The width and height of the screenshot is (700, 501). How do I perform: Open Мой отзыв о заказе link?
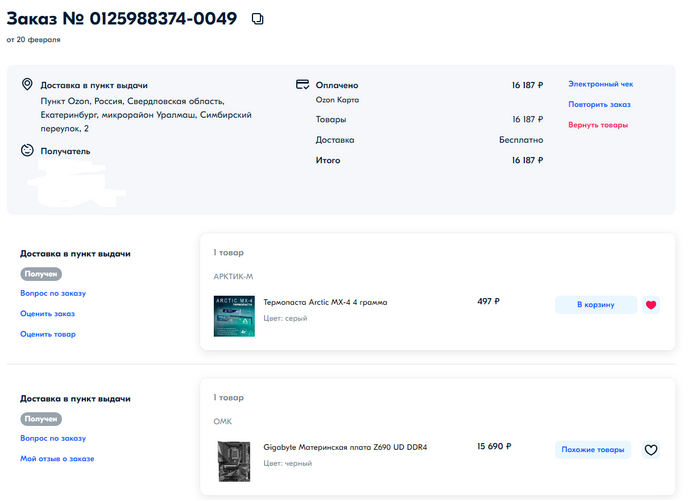57,459
